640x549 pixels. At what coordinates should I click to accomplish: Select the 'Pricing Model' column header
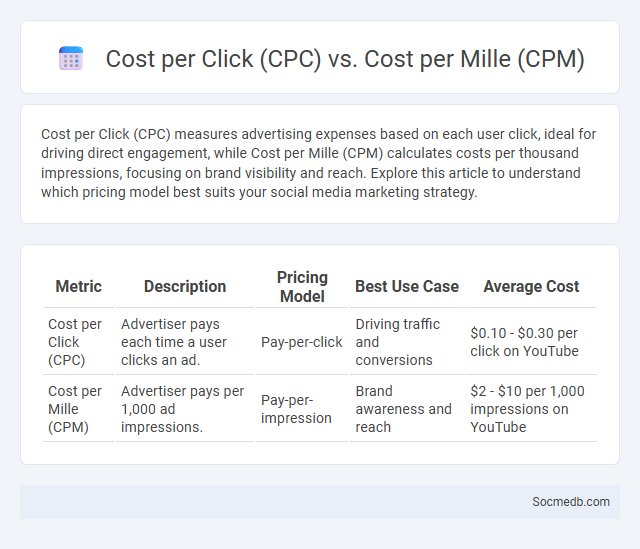click(x=302, y=287)
